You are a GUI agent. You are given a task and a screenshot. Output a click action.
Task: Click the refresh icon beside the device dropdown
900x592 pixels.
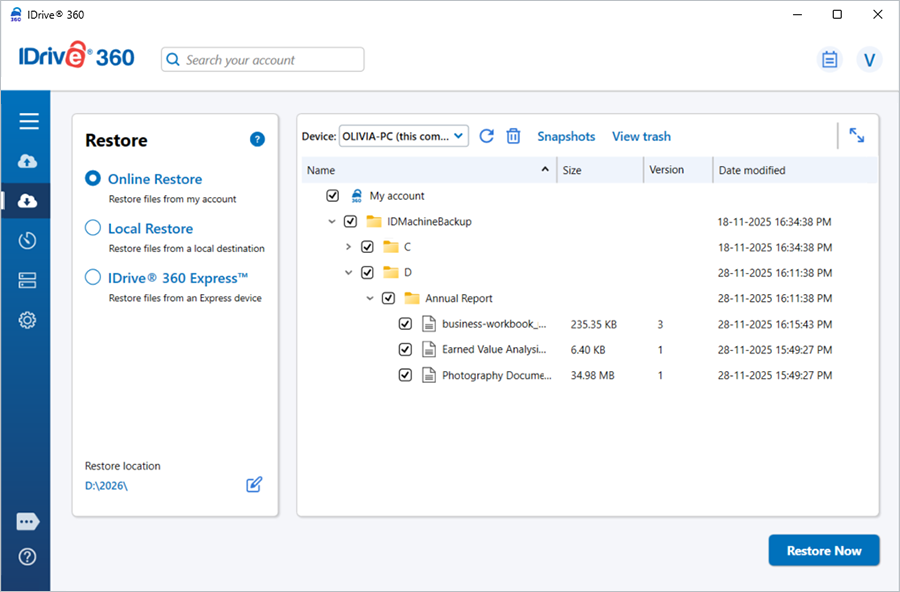click(x=487, y=136)
